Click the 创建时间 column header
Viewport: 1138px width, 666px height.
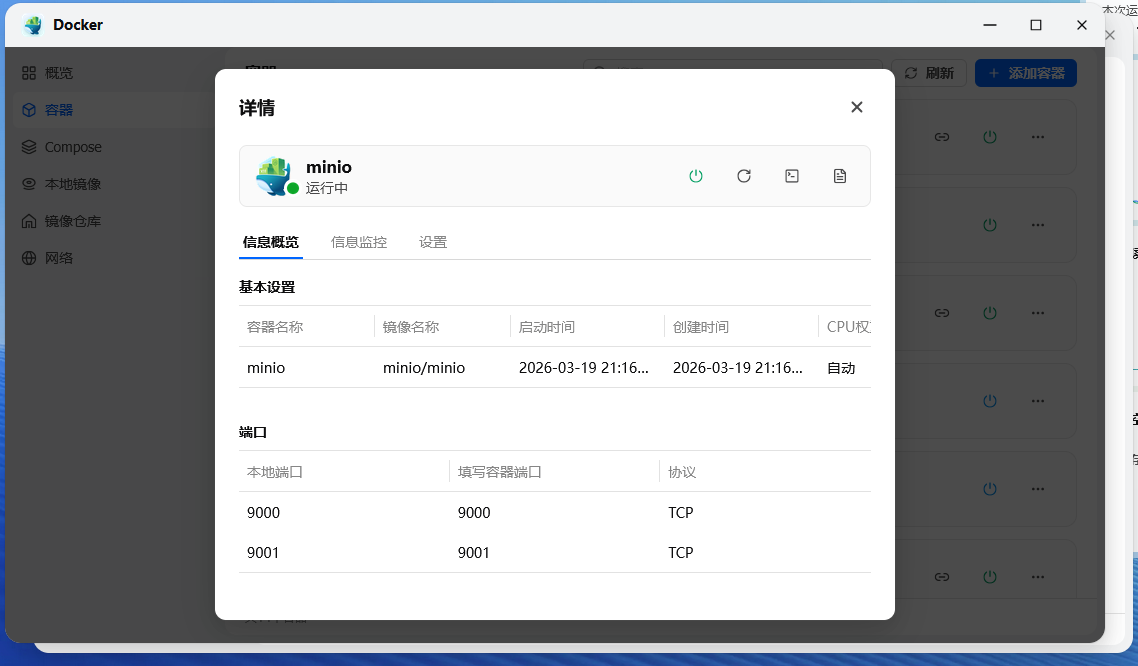pyautogui.click(x=700, y=327)
